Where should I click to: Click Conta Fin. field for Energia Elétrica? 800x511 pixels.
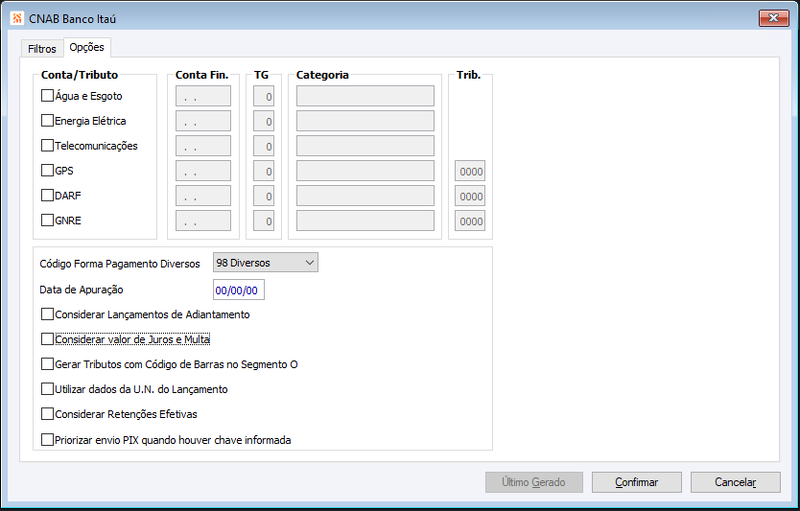click(x=203, y=121)
